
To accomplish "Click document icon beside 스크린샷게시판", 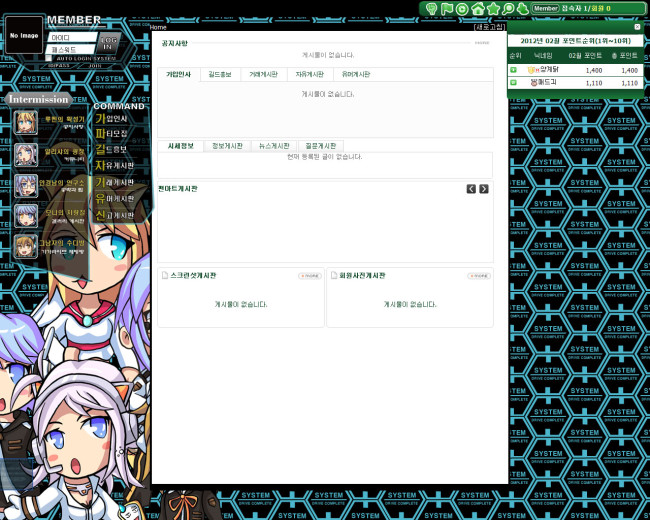I will click(x=165, y=275).
